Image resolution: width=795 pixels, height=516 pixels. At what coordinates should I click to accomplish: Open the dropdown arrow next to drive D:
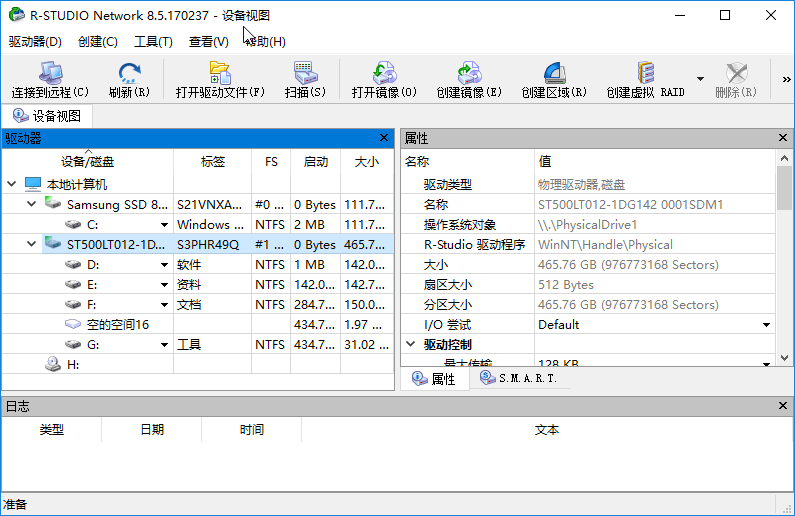point(164,265)
